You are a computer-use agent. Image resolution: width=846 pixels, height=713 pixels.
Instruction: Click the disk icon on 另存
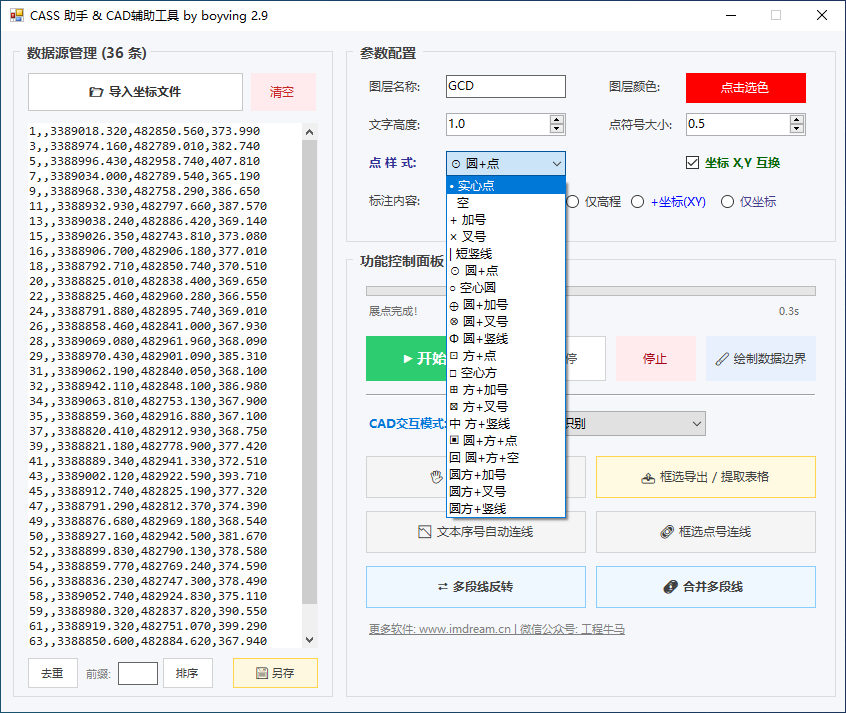coord(262,673)
